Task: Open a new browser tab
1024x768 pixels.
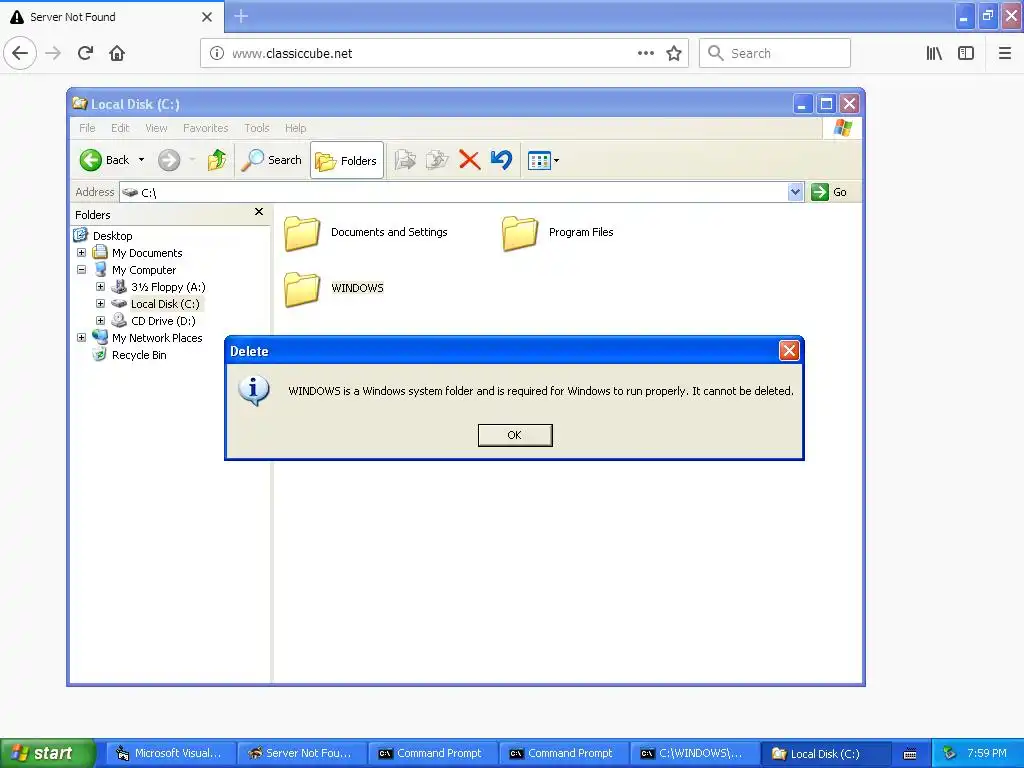Action: click(x=241, y=16)
